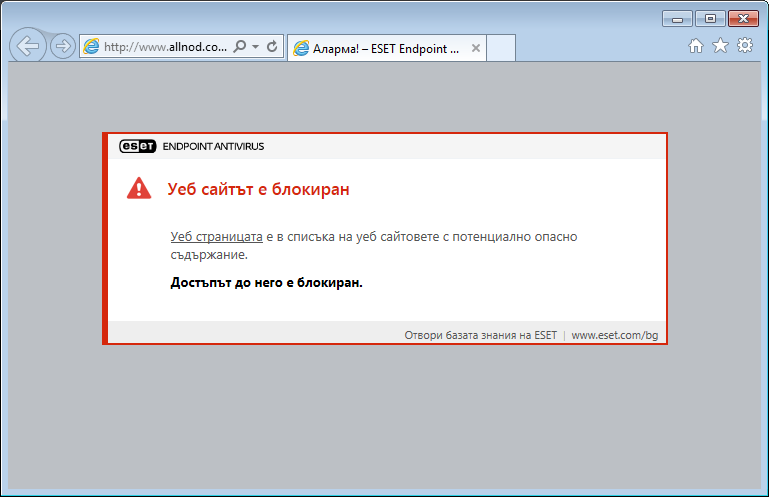This screenshot has height=497, width=769.
Task: Maximize the browser window
Action: pos(710,18)
